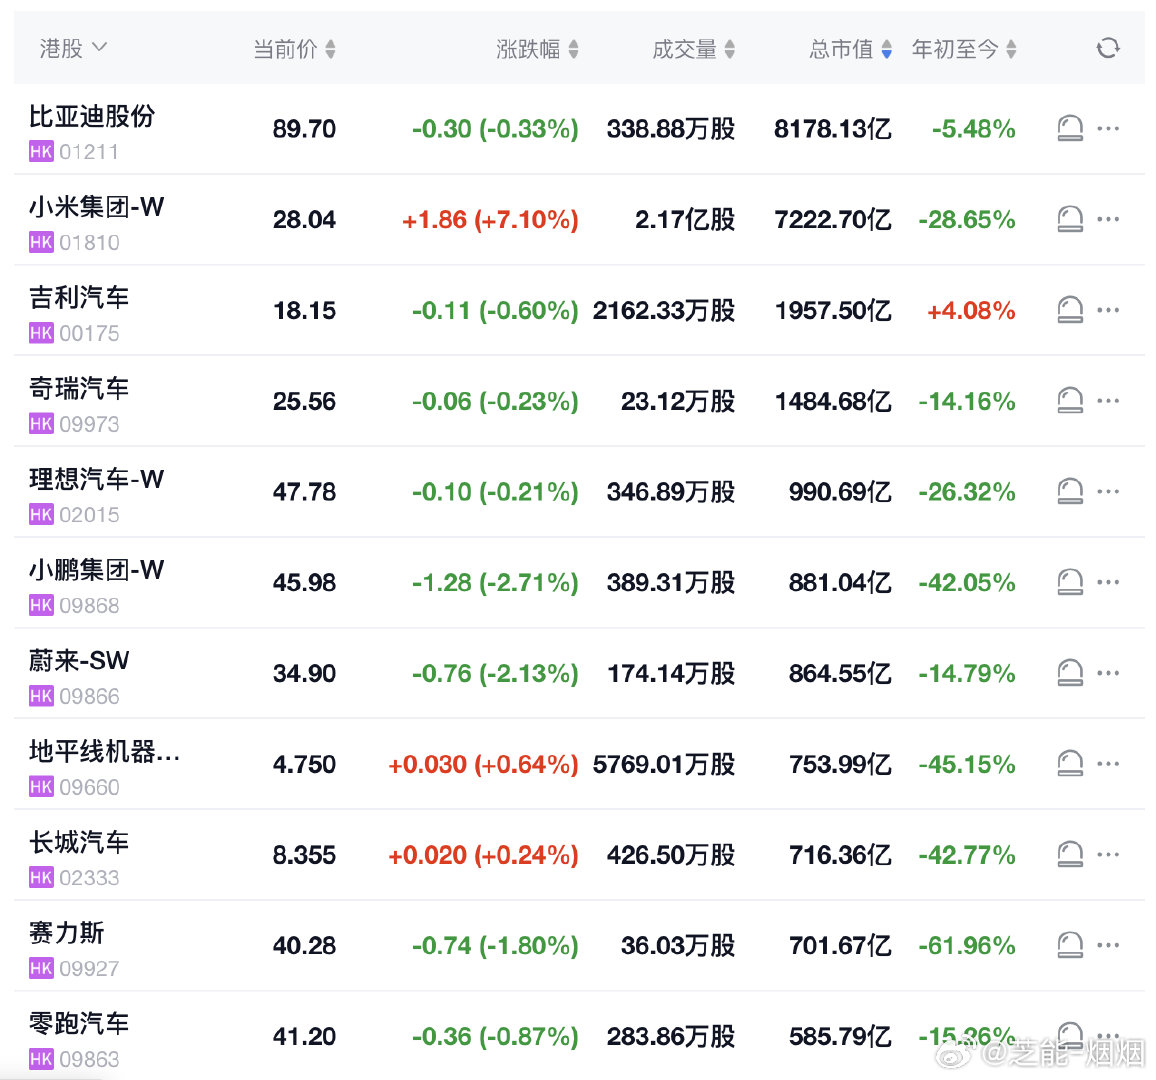Open 地平线机器 stock details

tap(104, 751)
